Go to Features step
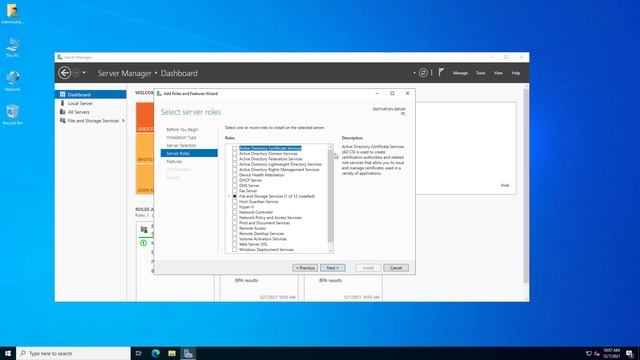This screenshot has height=360, width=640. click(174, 162)
